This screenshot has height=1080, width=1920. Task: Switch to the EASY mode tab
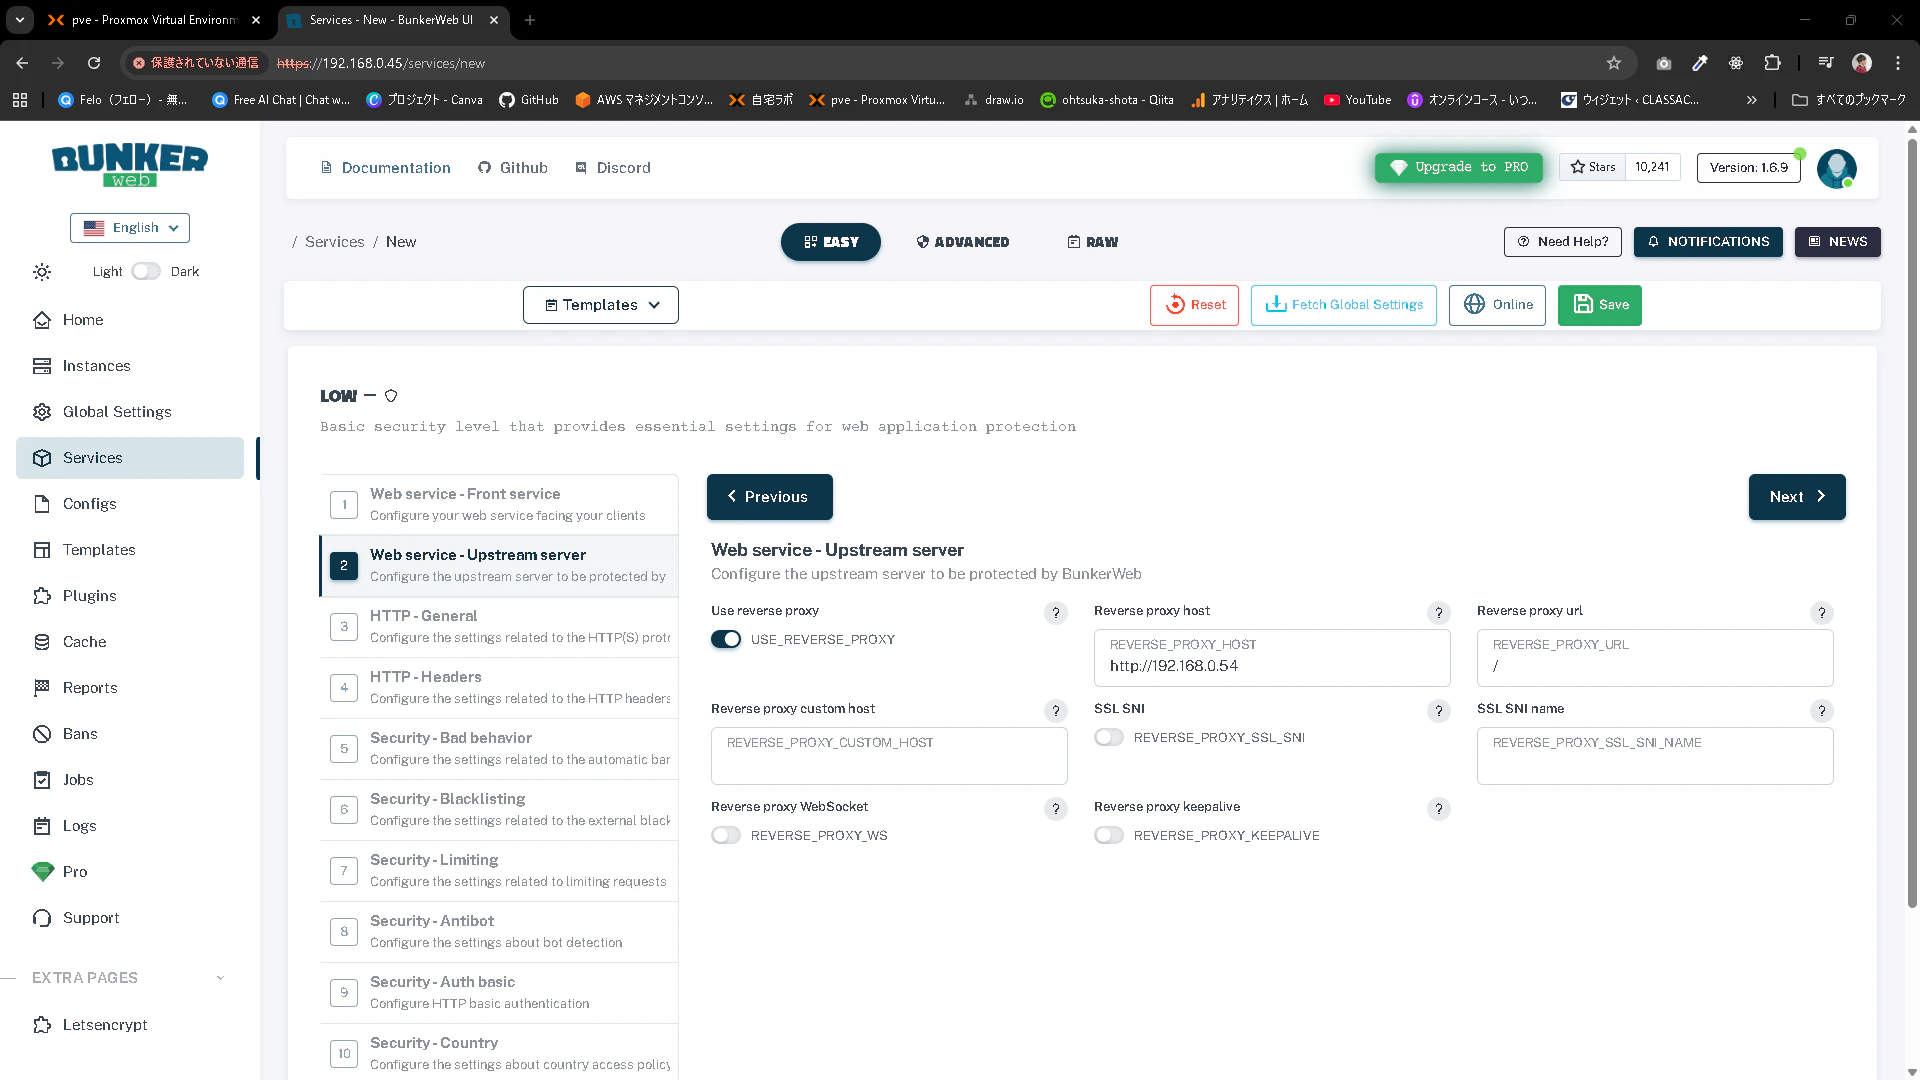click(x=831, y=242)
